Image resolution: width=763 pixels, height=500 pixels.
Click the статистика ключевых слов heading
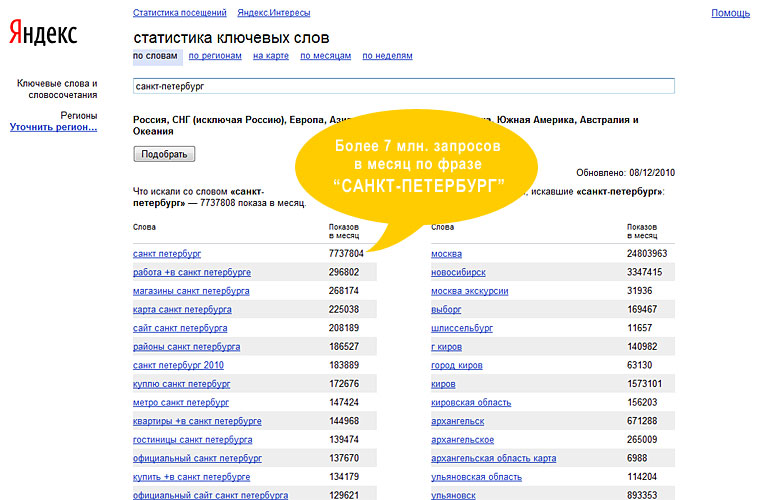click(x=231, y=37)
